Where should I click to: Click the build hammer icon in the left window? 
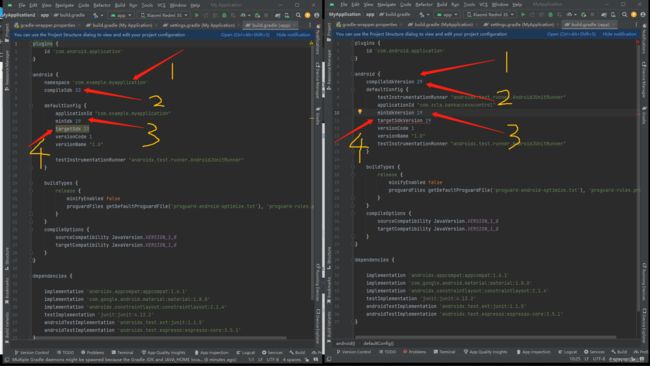[96, 15]
